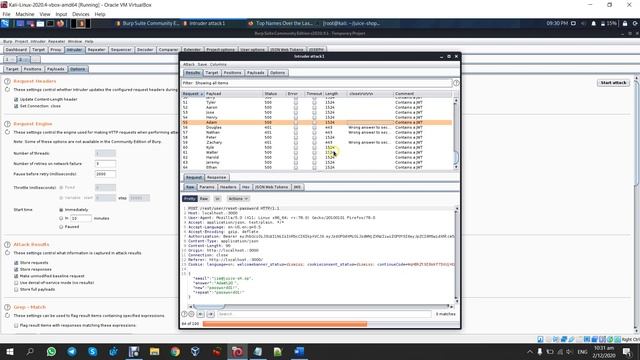Select the start 'In minutes' radio button
This screenshot has height=360, width=640.
tap(61, 218)
